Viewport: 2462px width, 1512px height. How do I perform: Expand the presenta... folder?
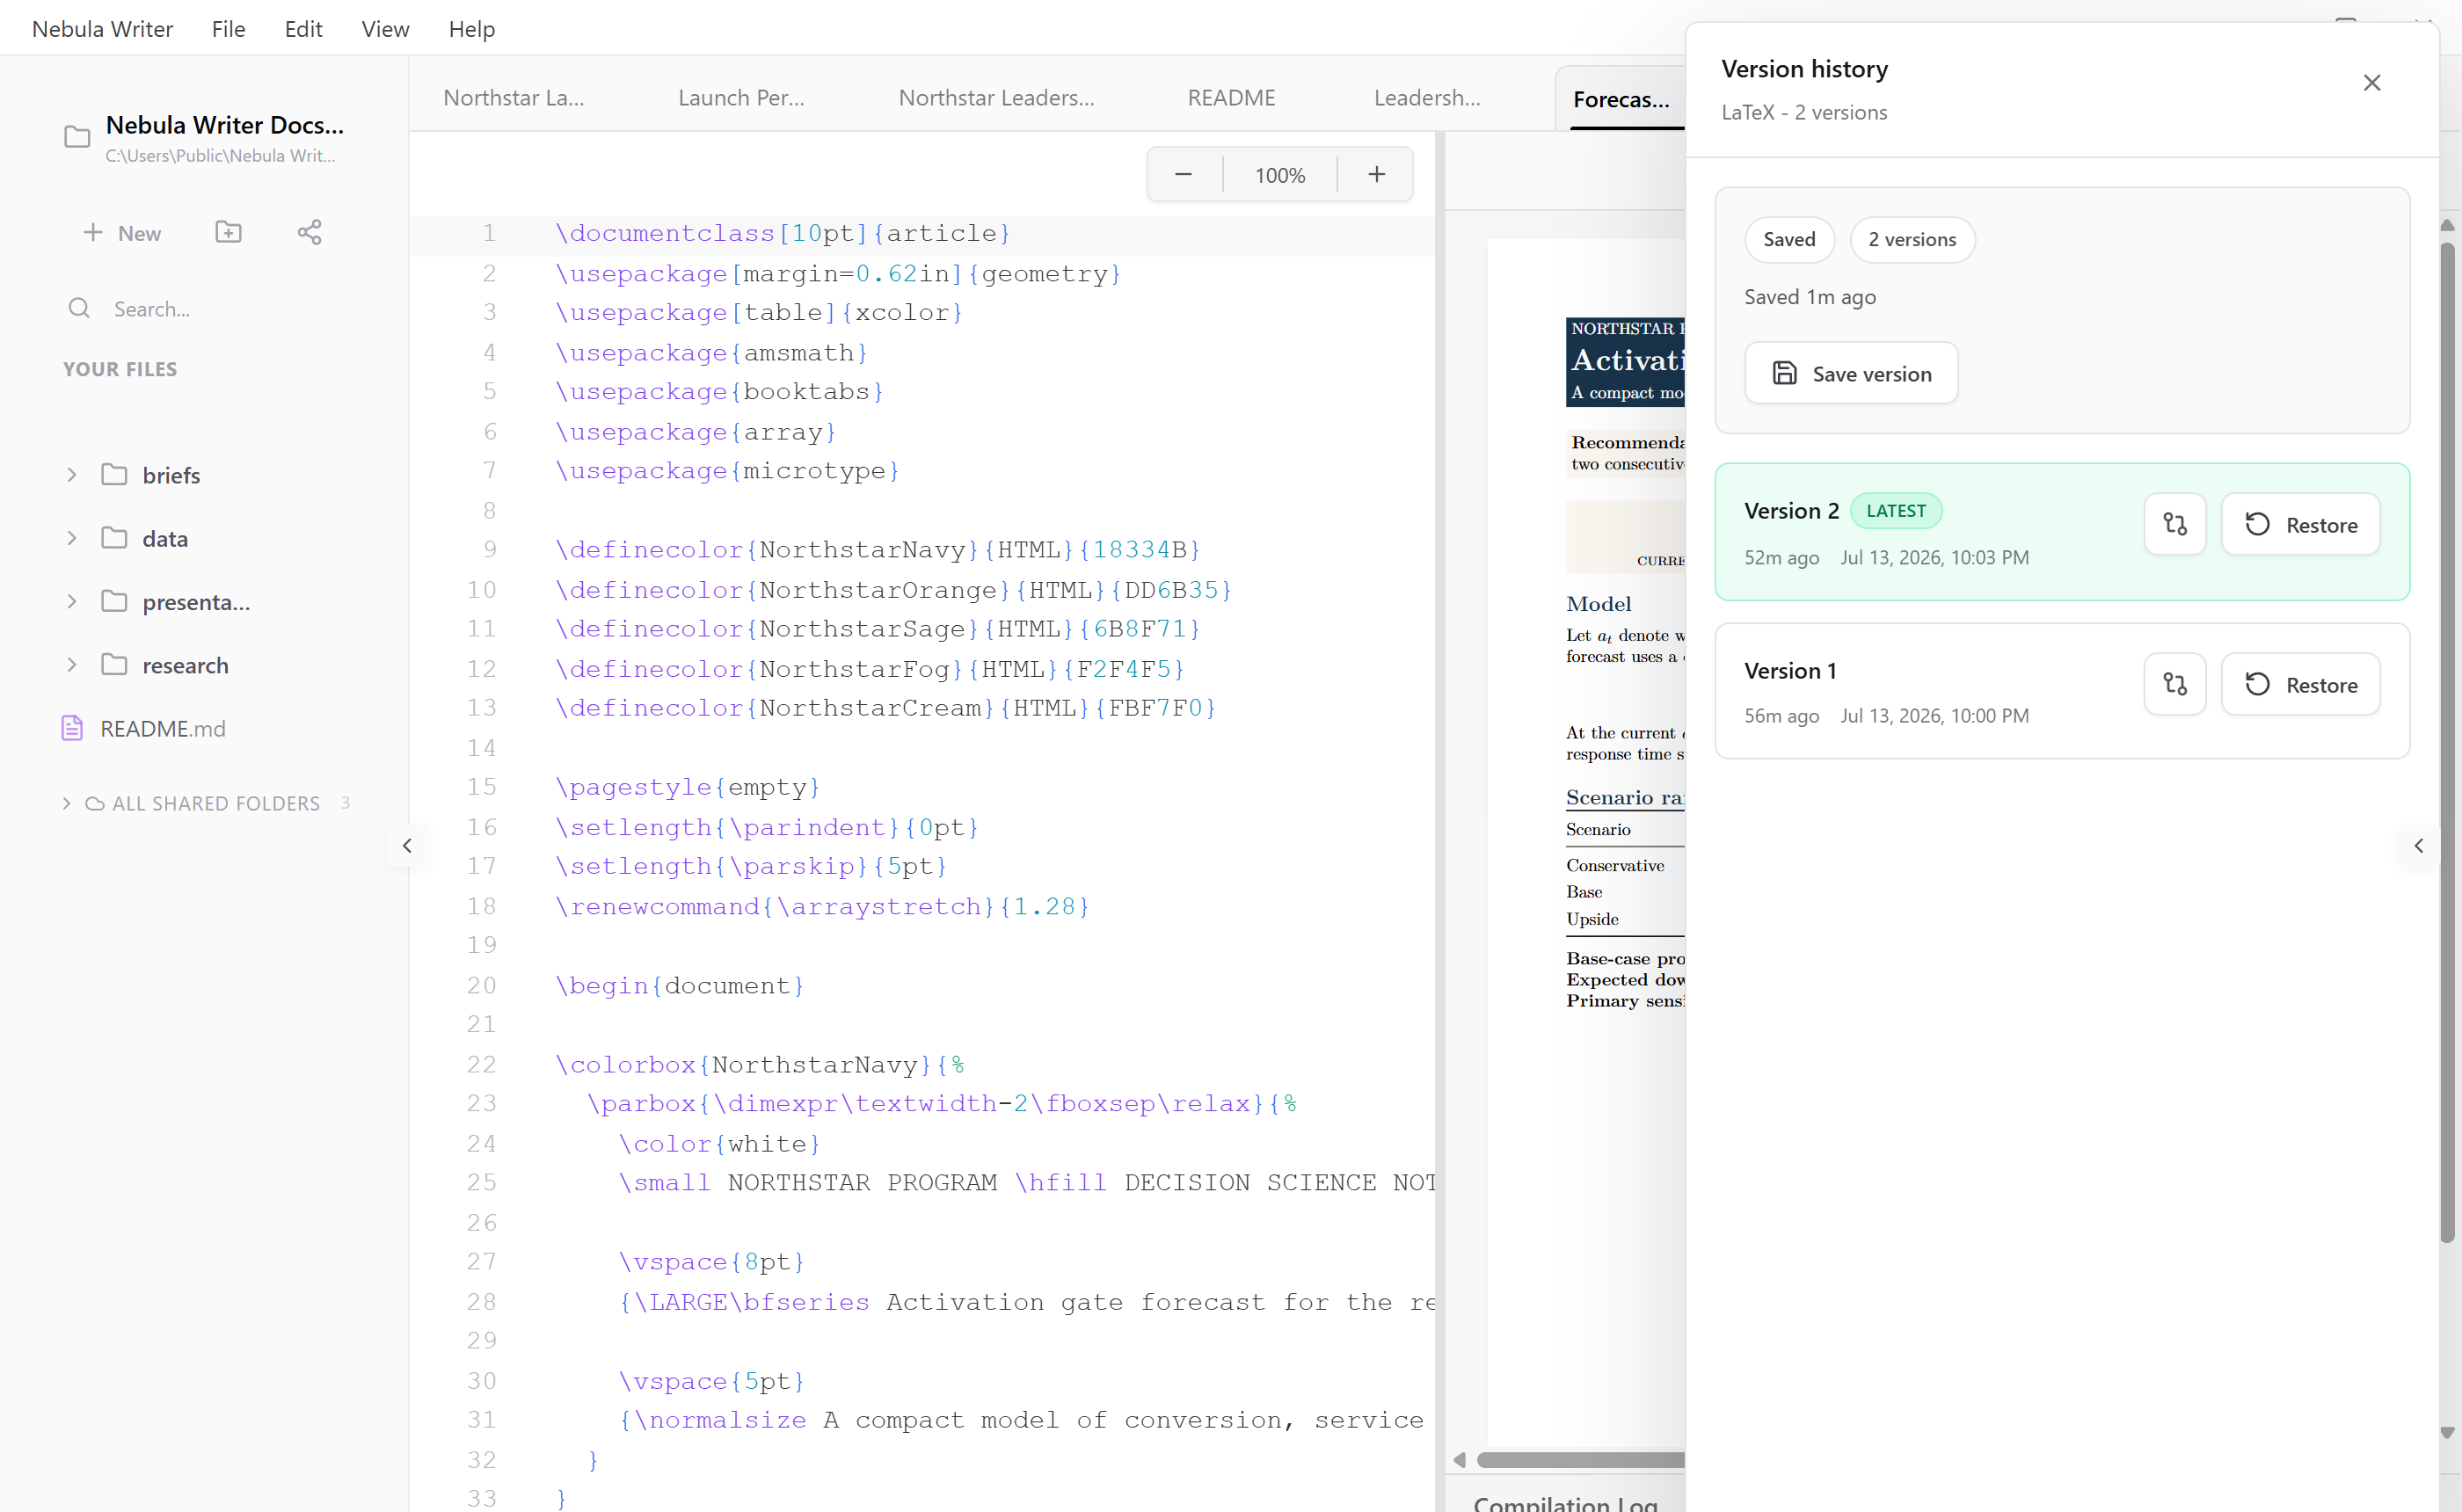72,601
